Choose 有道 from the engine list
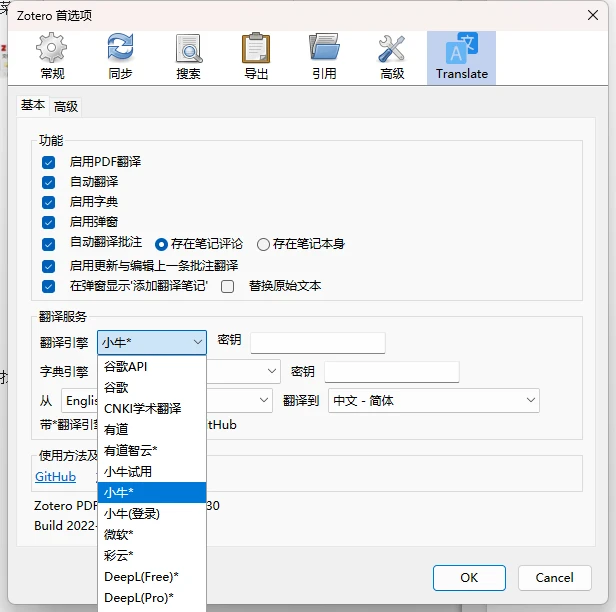This screenshot has height=612, width=616. pos(152,429)
